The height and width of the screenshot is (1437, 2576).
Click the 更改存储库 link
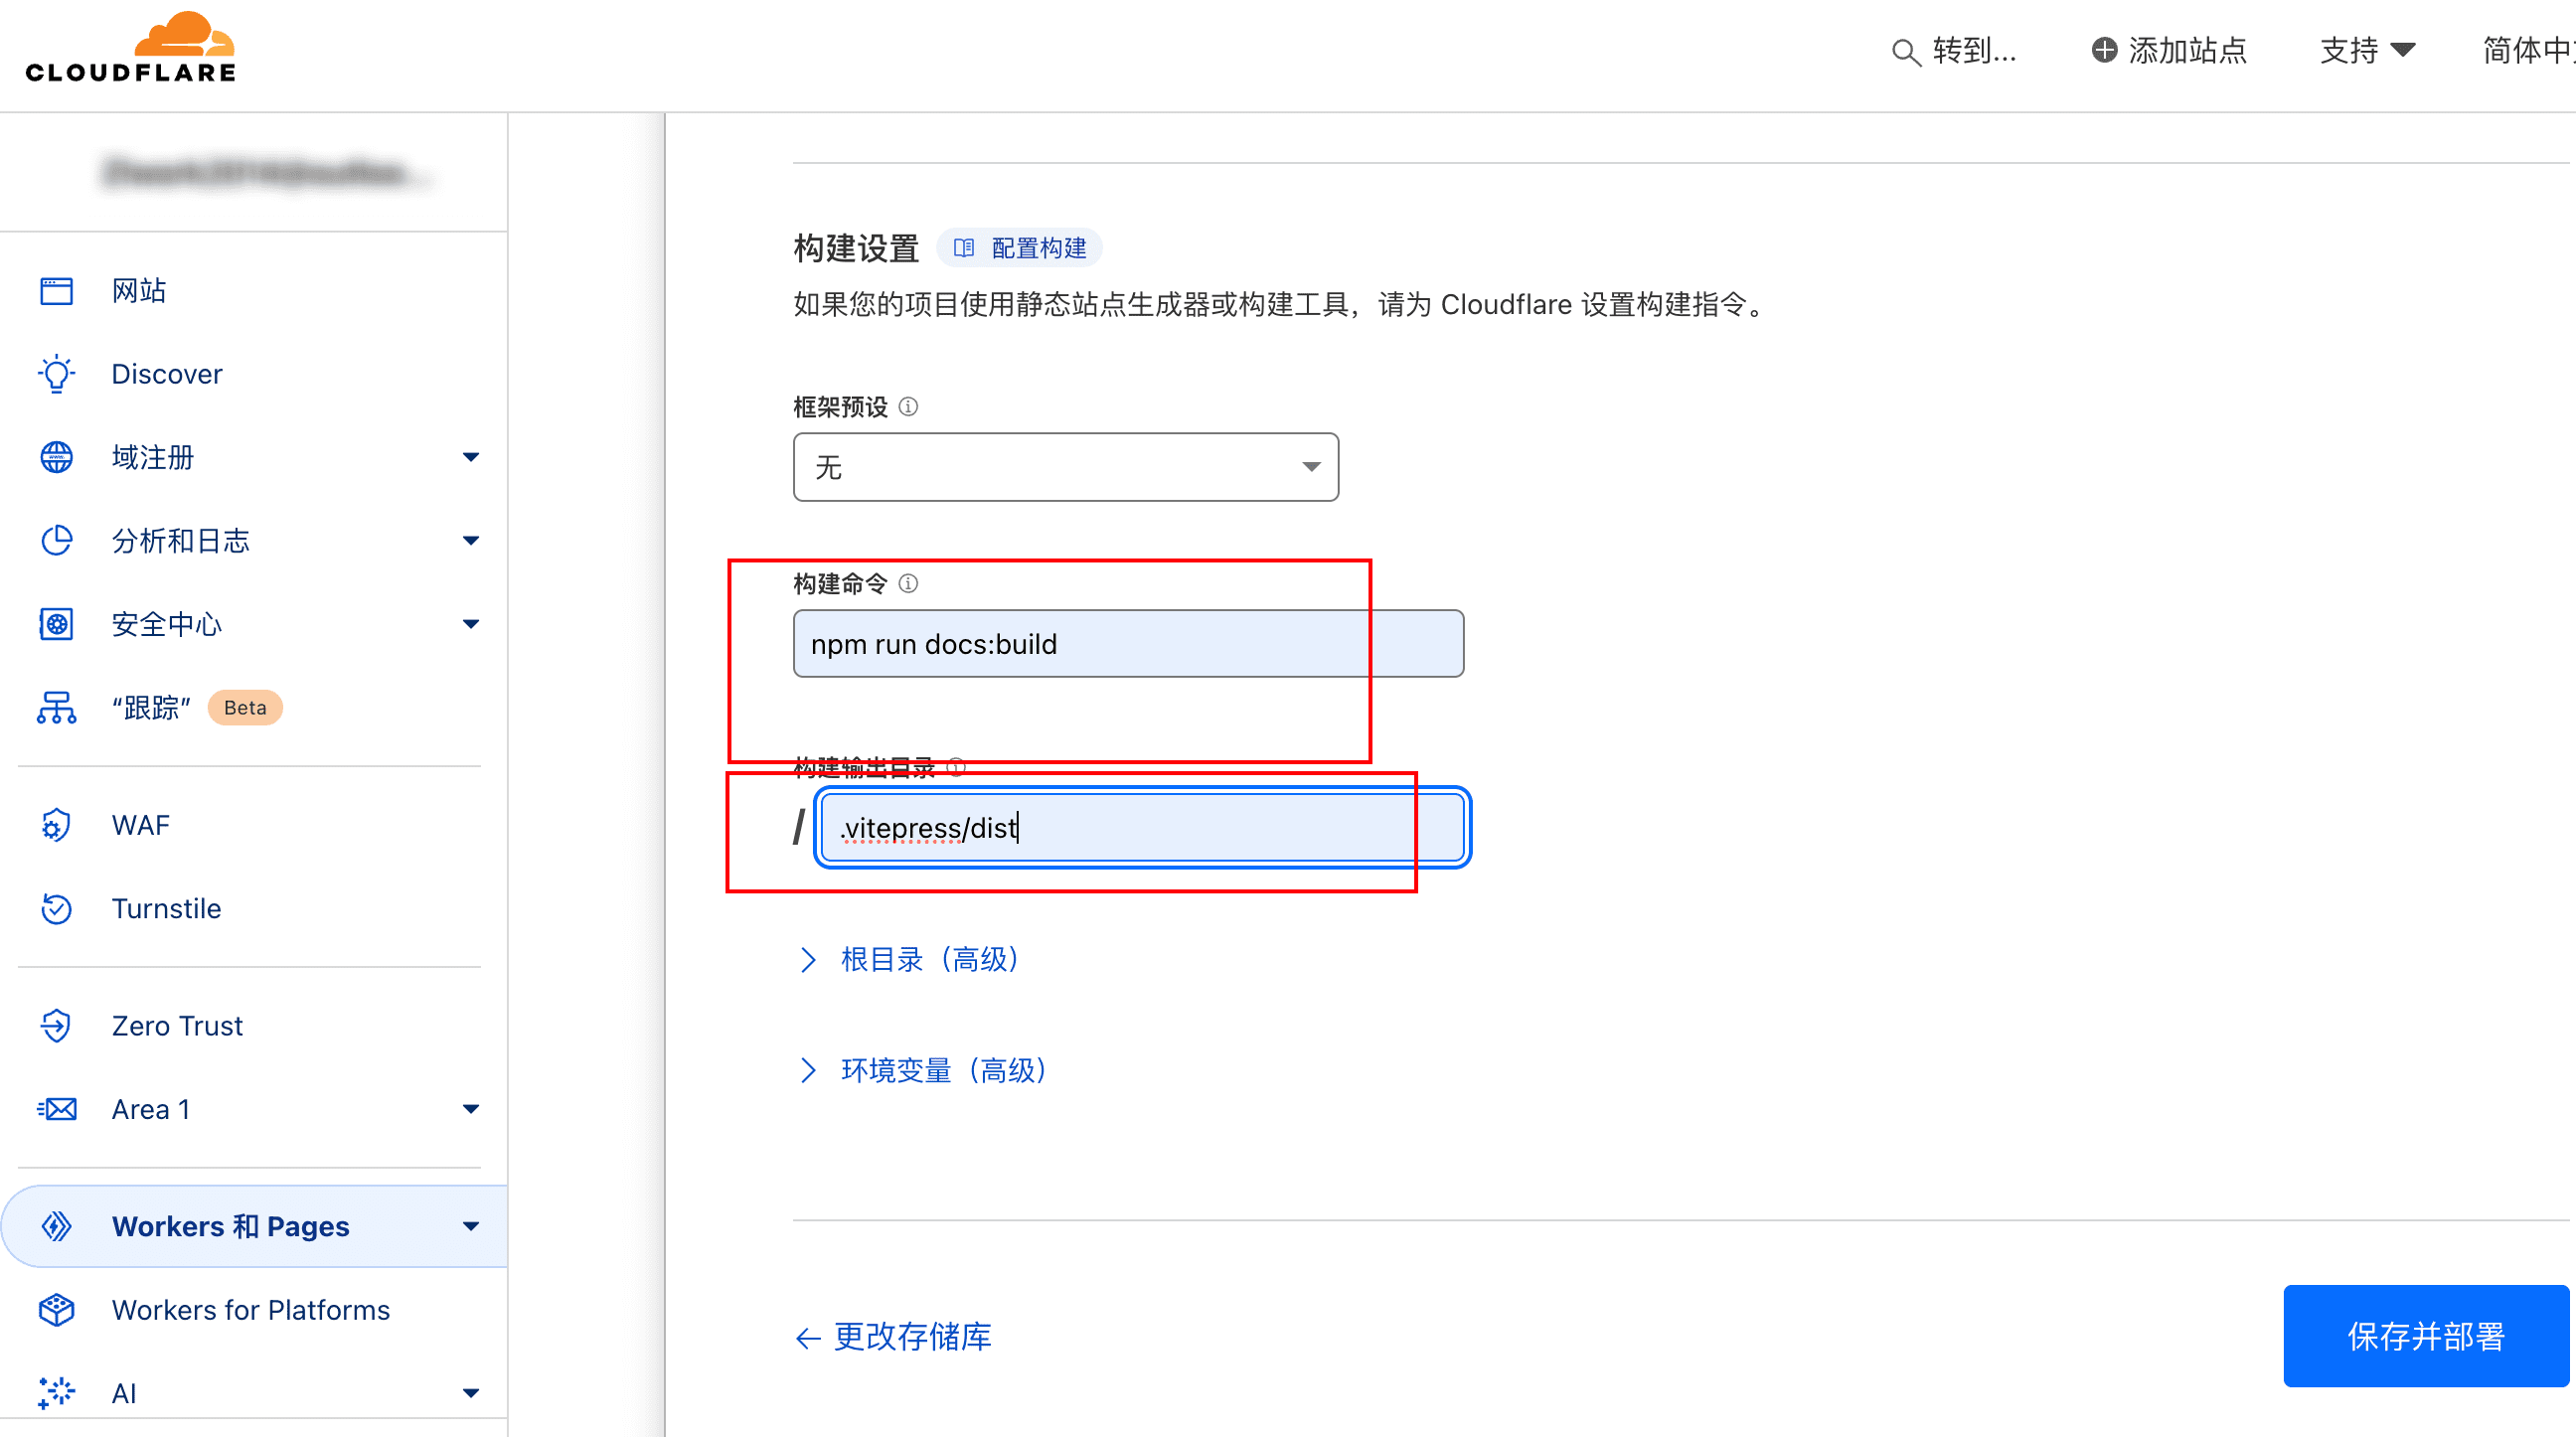pyautogui.click(x=911, y=1337)
